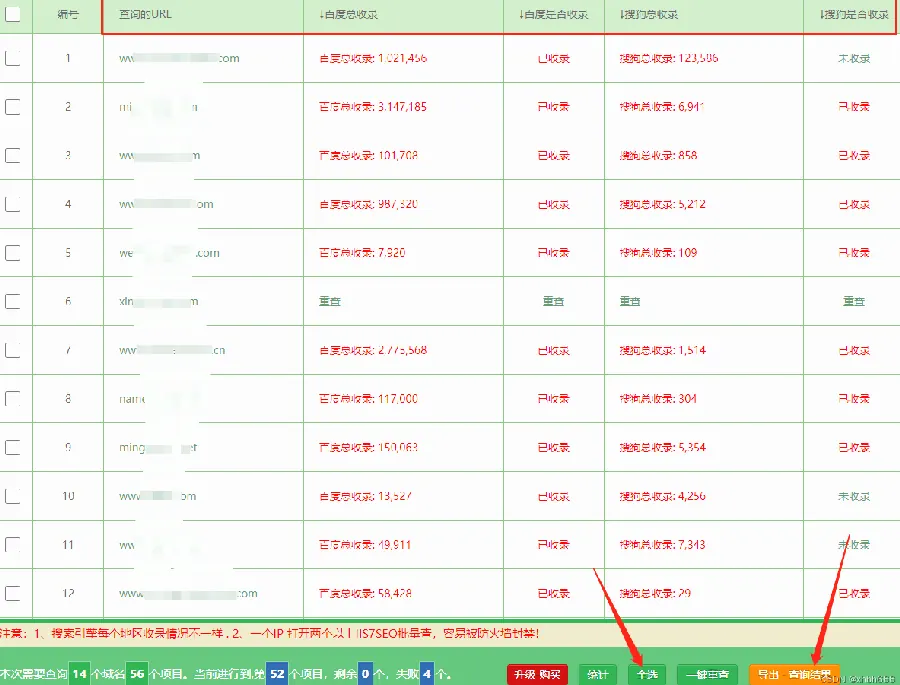Open the 统计 statistics button
Screen dimensions: 900x685
(598, 674)
